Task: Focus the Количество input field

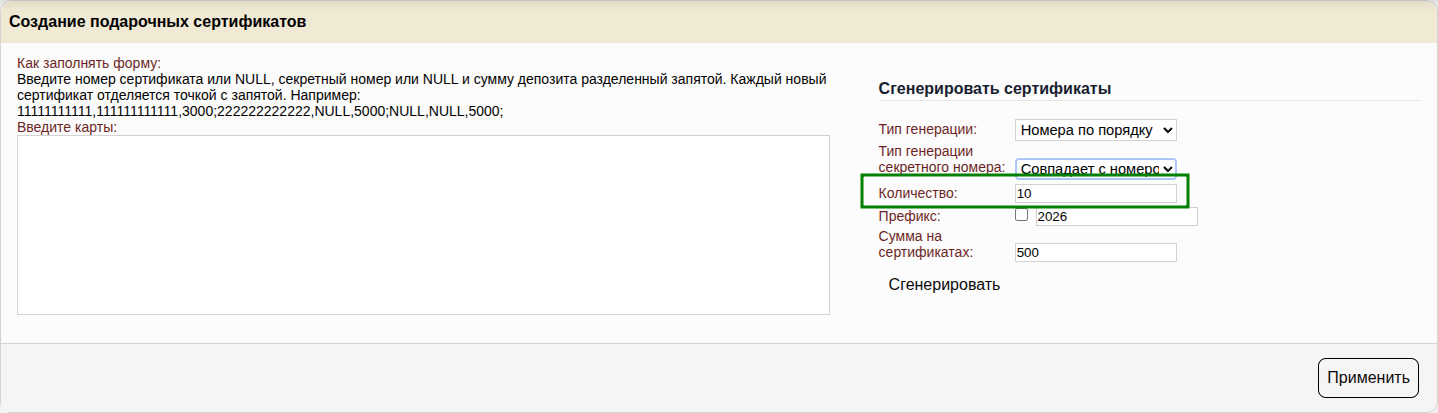Action: [1095, 193]
